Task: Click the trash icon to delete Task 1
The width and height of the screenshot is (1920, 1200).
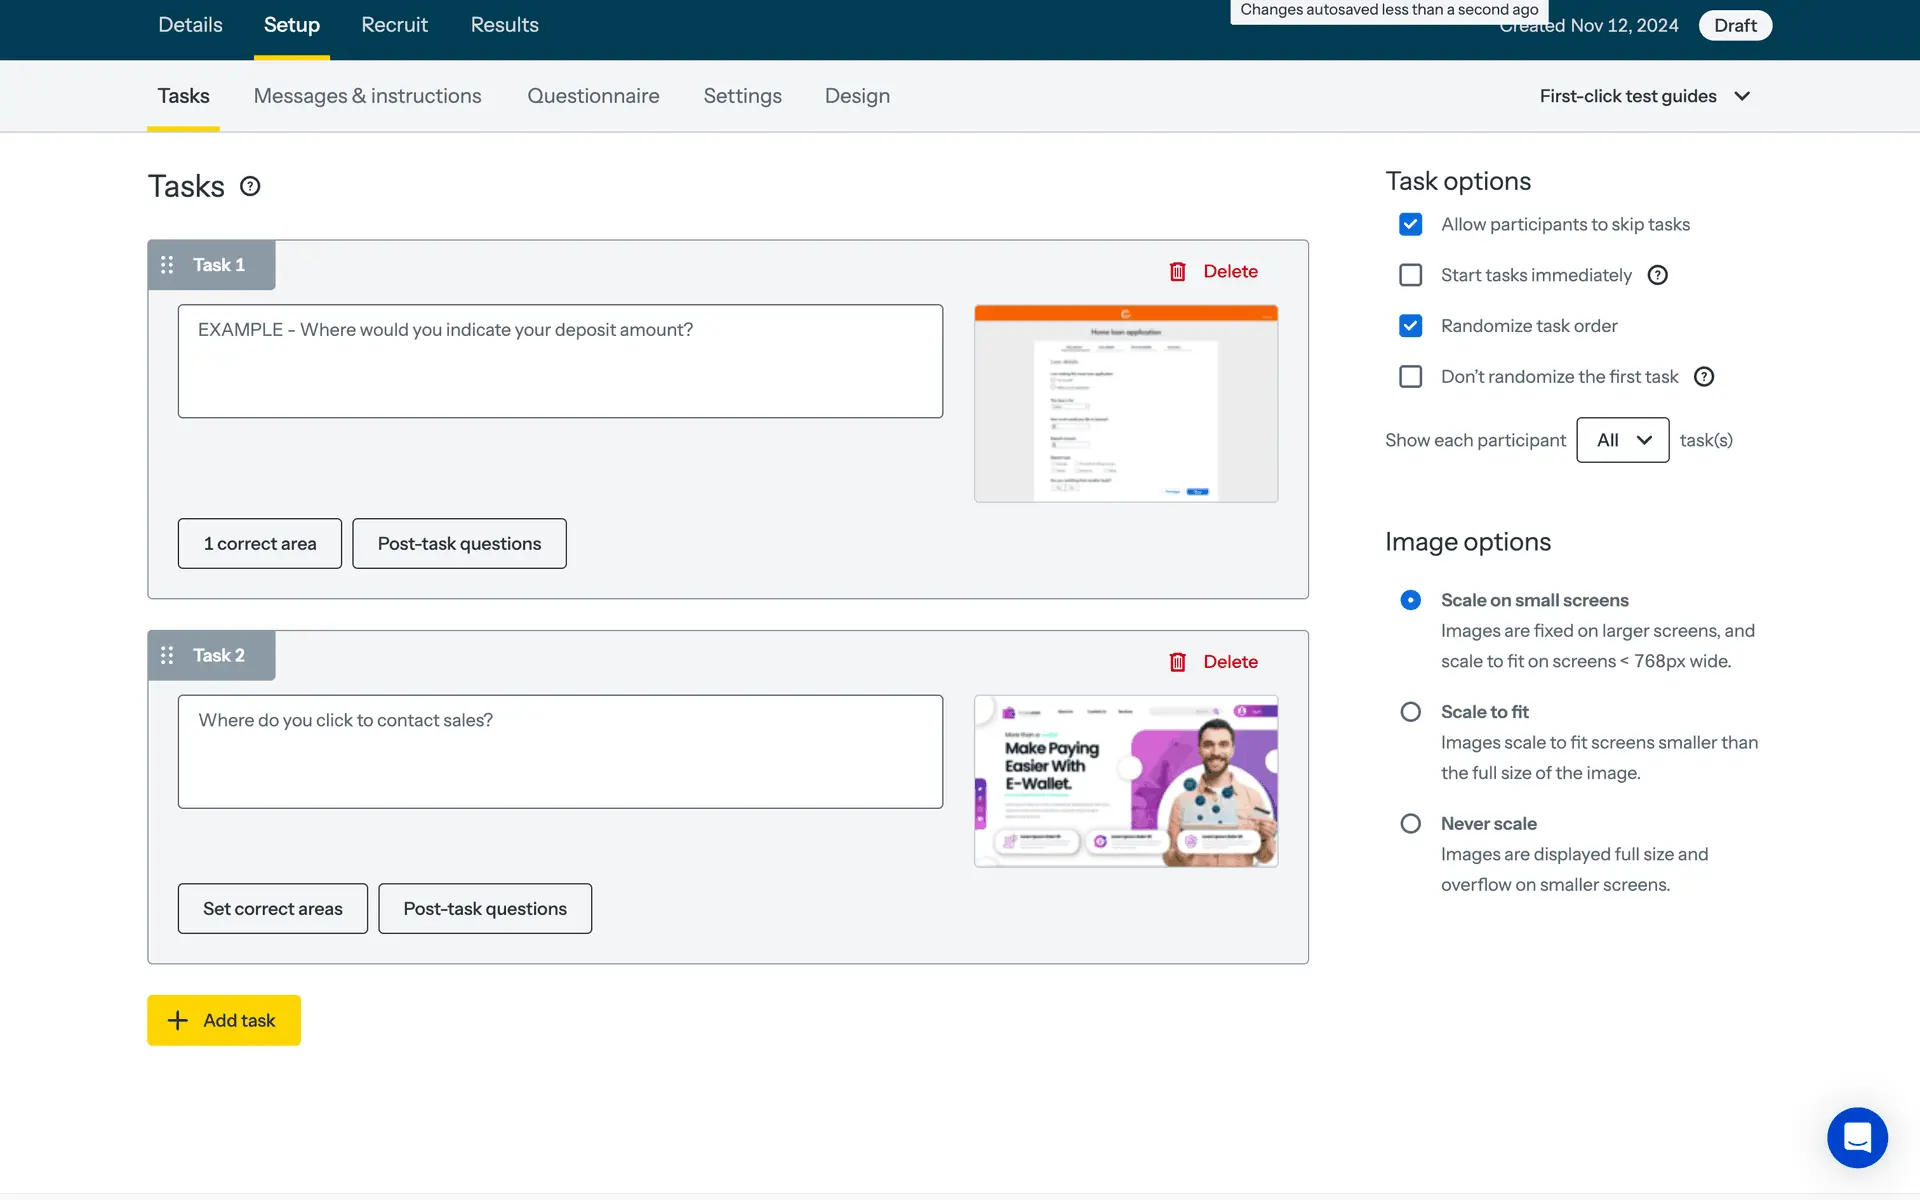Action: (x=1178, y=271)
